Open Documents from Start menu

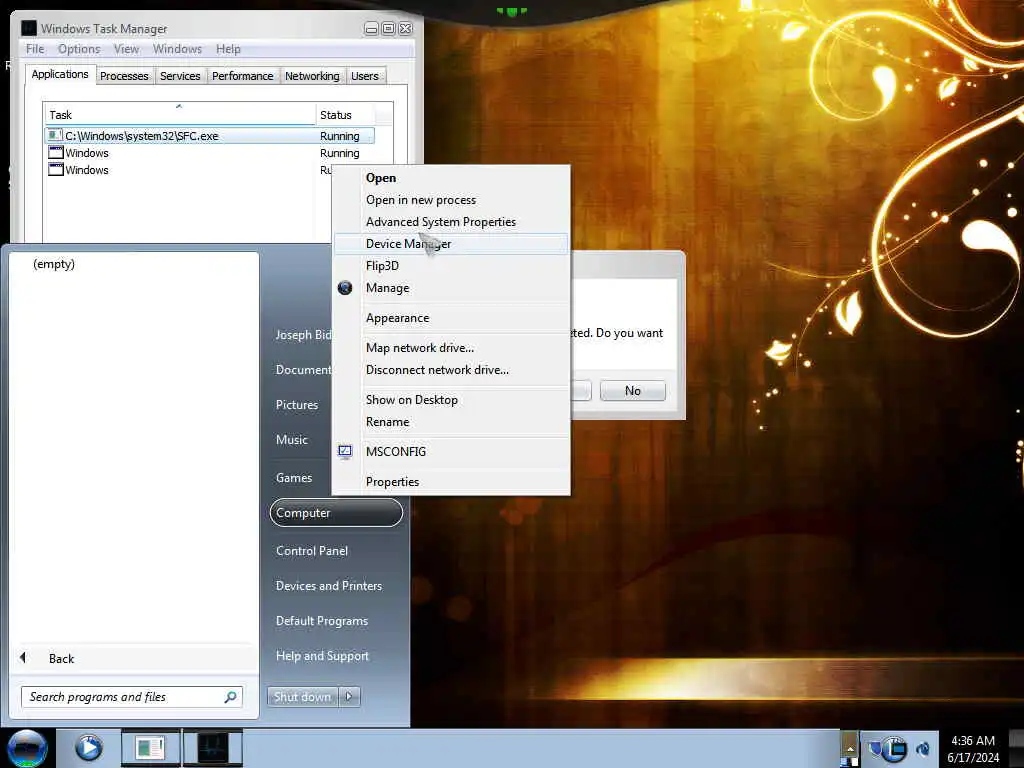point(303,370)
